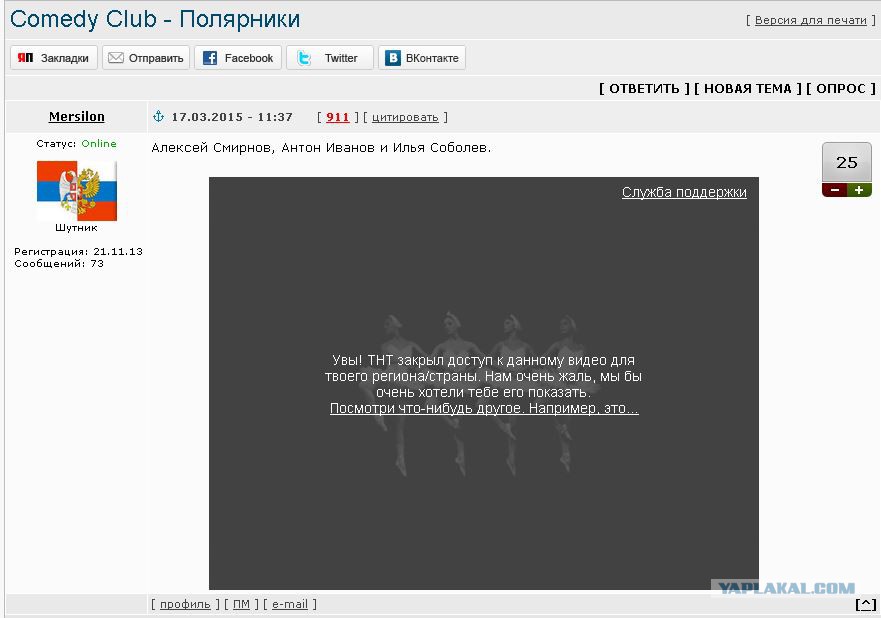
Task: Open the Mersilon username link
Action: pyautogui.click(x=76, y=117)
